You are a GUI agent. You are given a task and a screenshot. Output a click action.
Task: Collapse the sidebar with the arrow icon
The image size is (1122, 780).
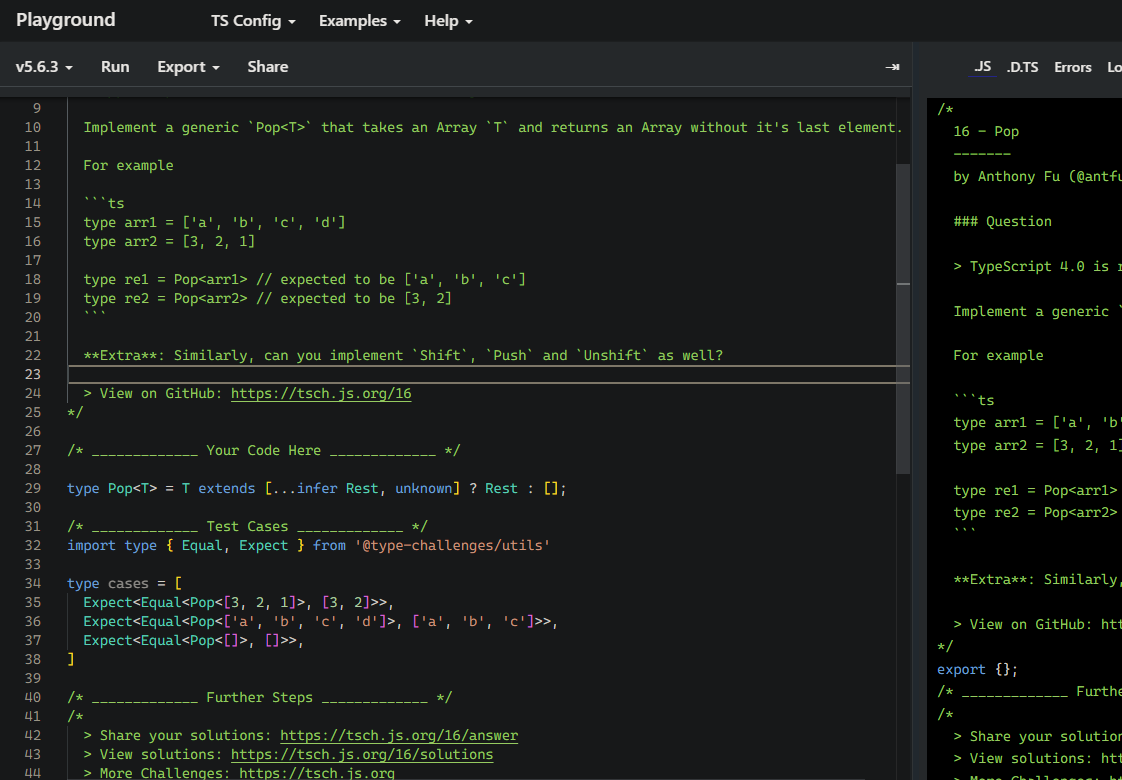point(892,67)
